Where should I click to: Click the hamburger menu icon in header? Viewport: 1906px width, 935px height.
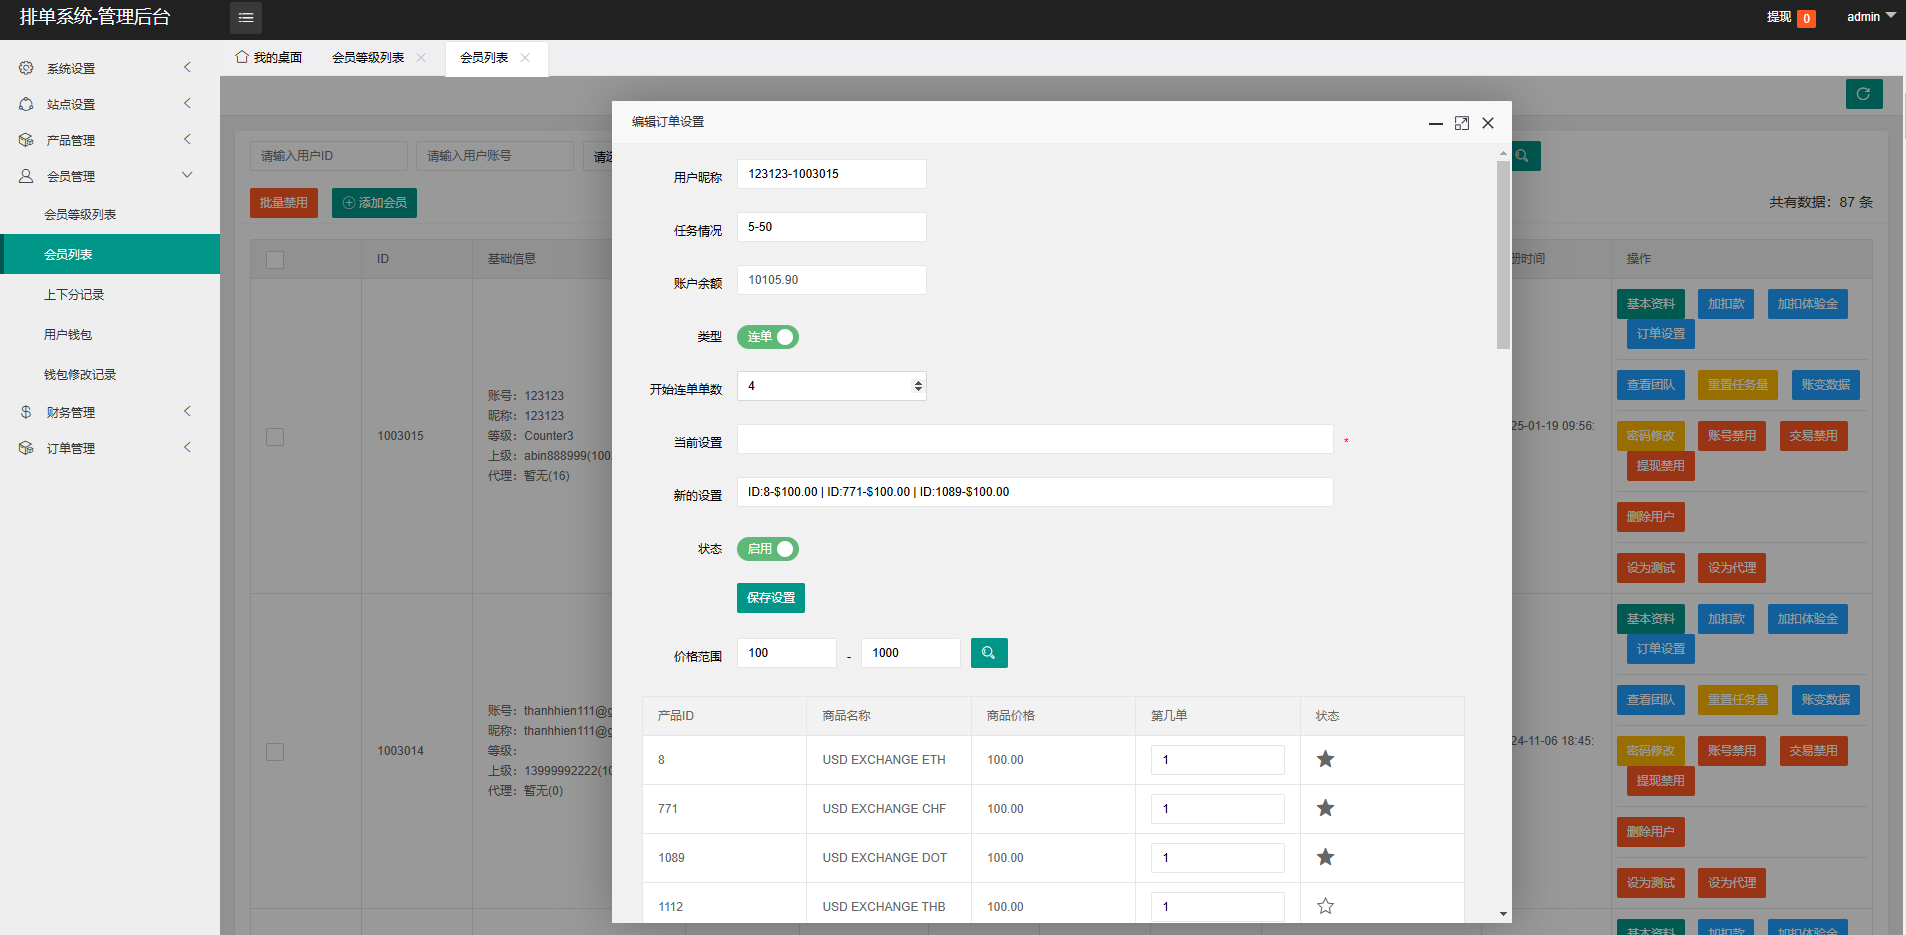pyautogui.click(x=246, y=18)
